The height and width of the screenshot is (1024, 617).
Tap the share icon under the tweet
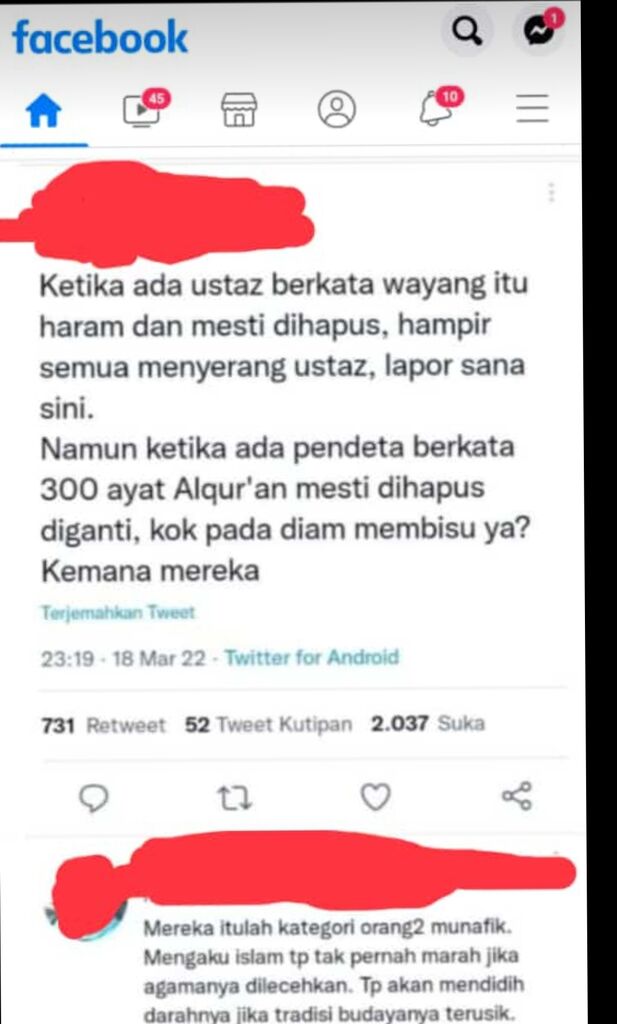pyautogui.click(x=517, y=796)
